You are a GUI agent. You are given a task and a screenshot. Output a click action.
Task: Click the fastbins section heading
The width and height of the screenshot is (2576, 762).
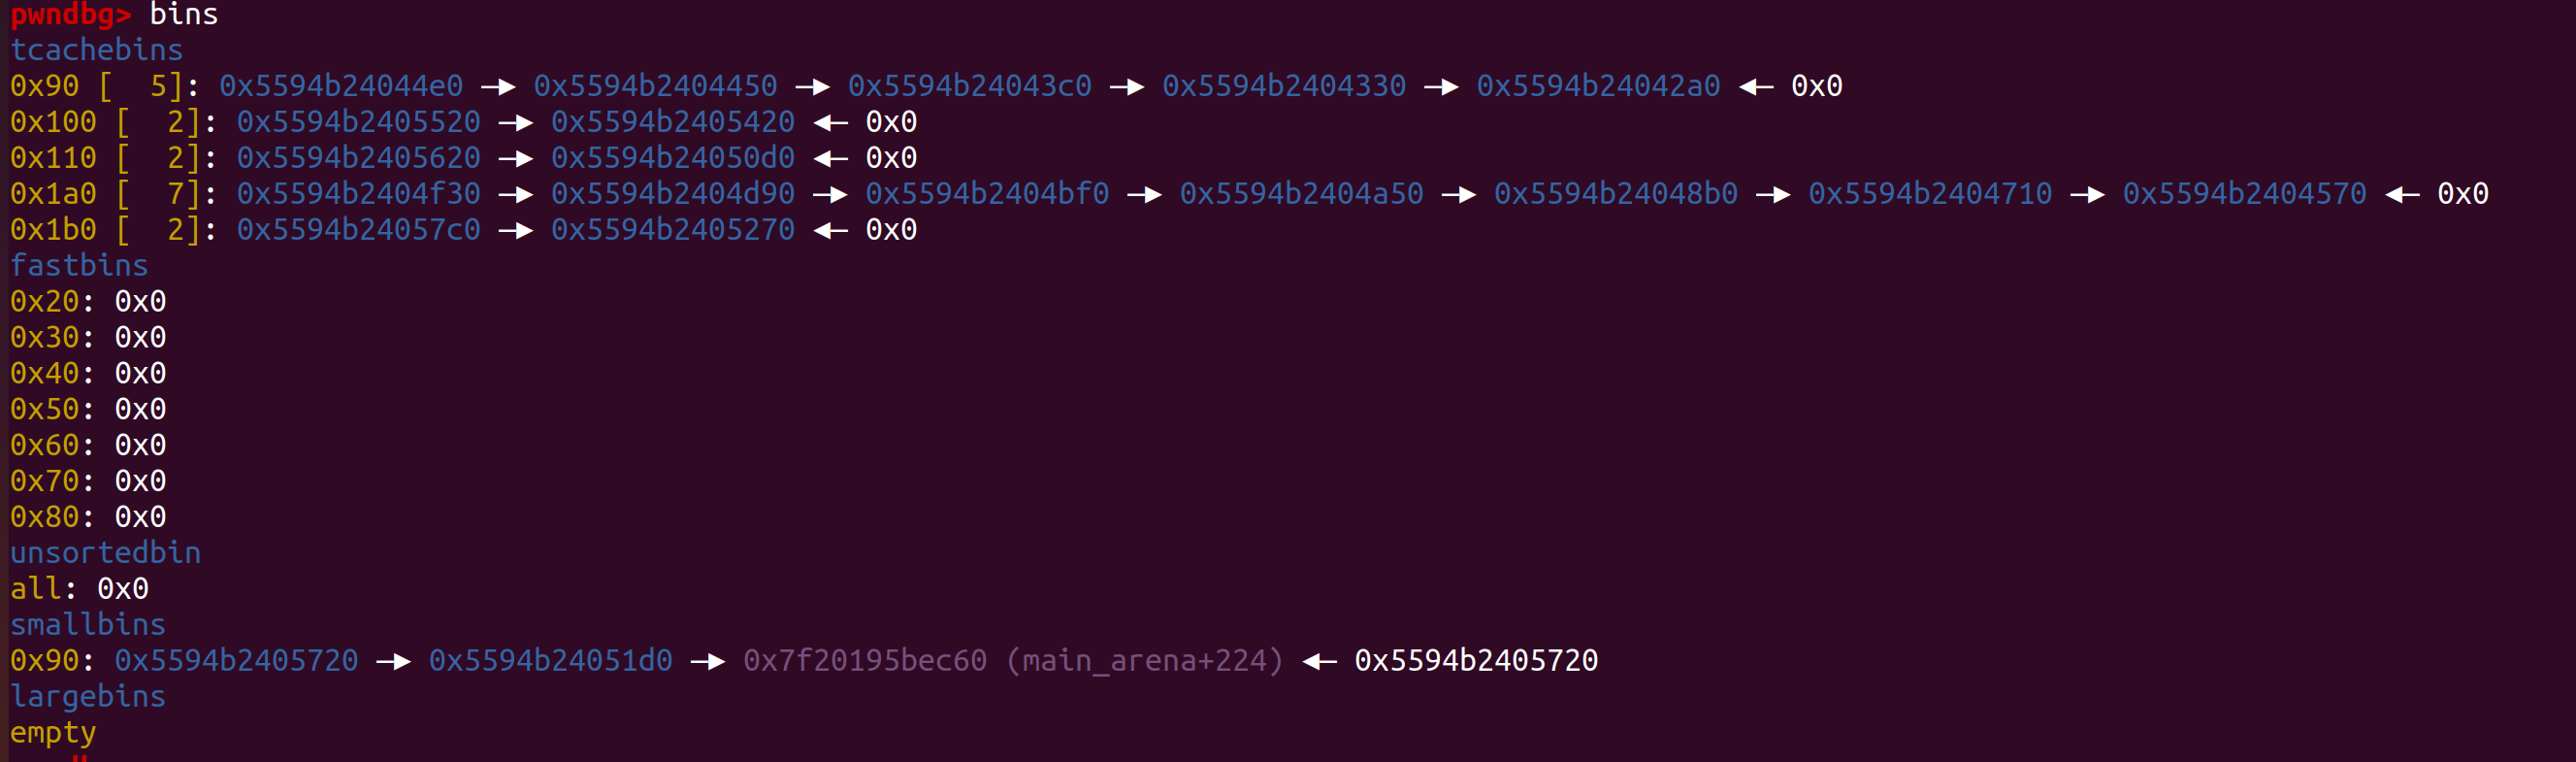(x=79, y=265)
